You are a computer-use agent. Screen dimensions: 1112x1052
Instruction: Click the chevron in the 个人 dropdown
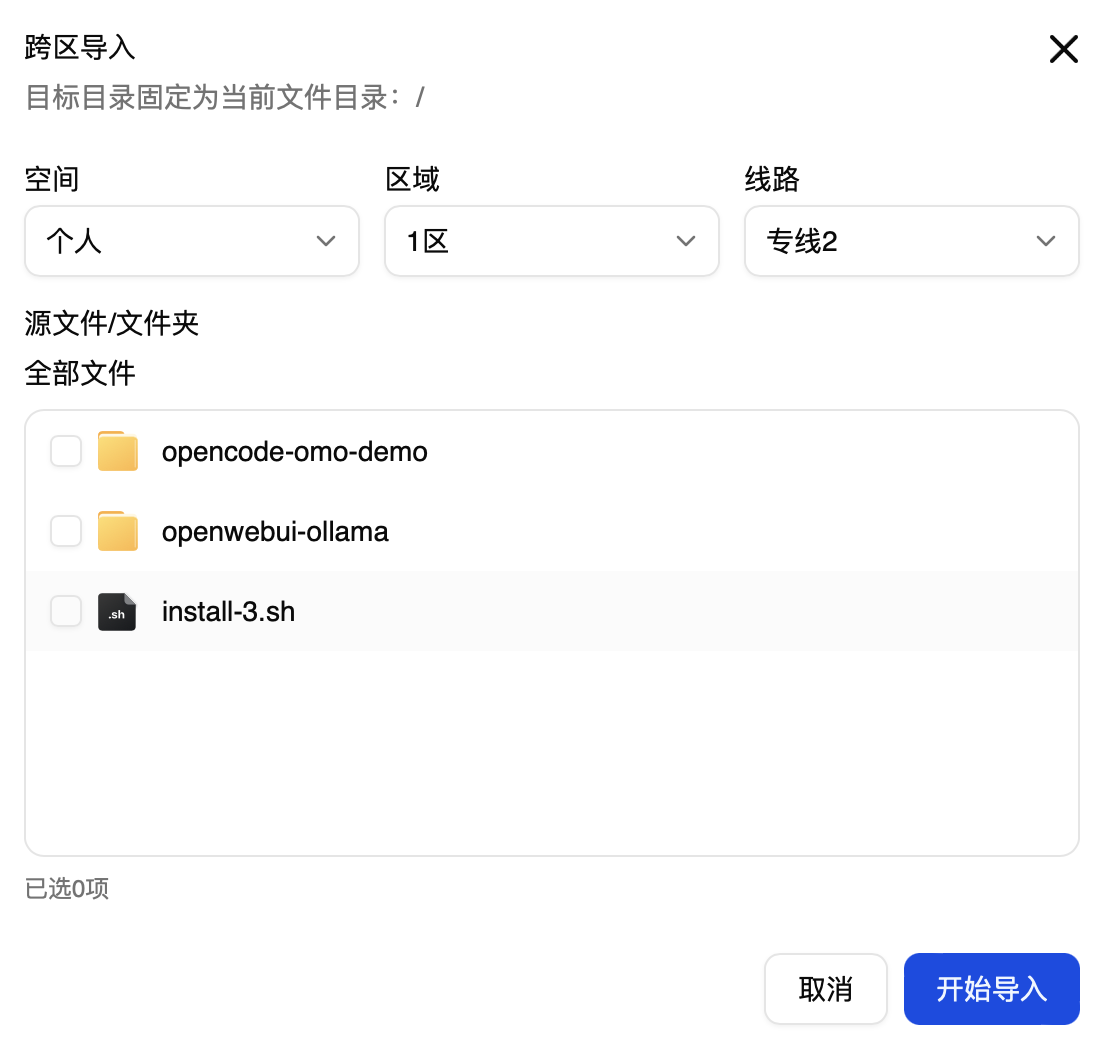click(326, 241)
